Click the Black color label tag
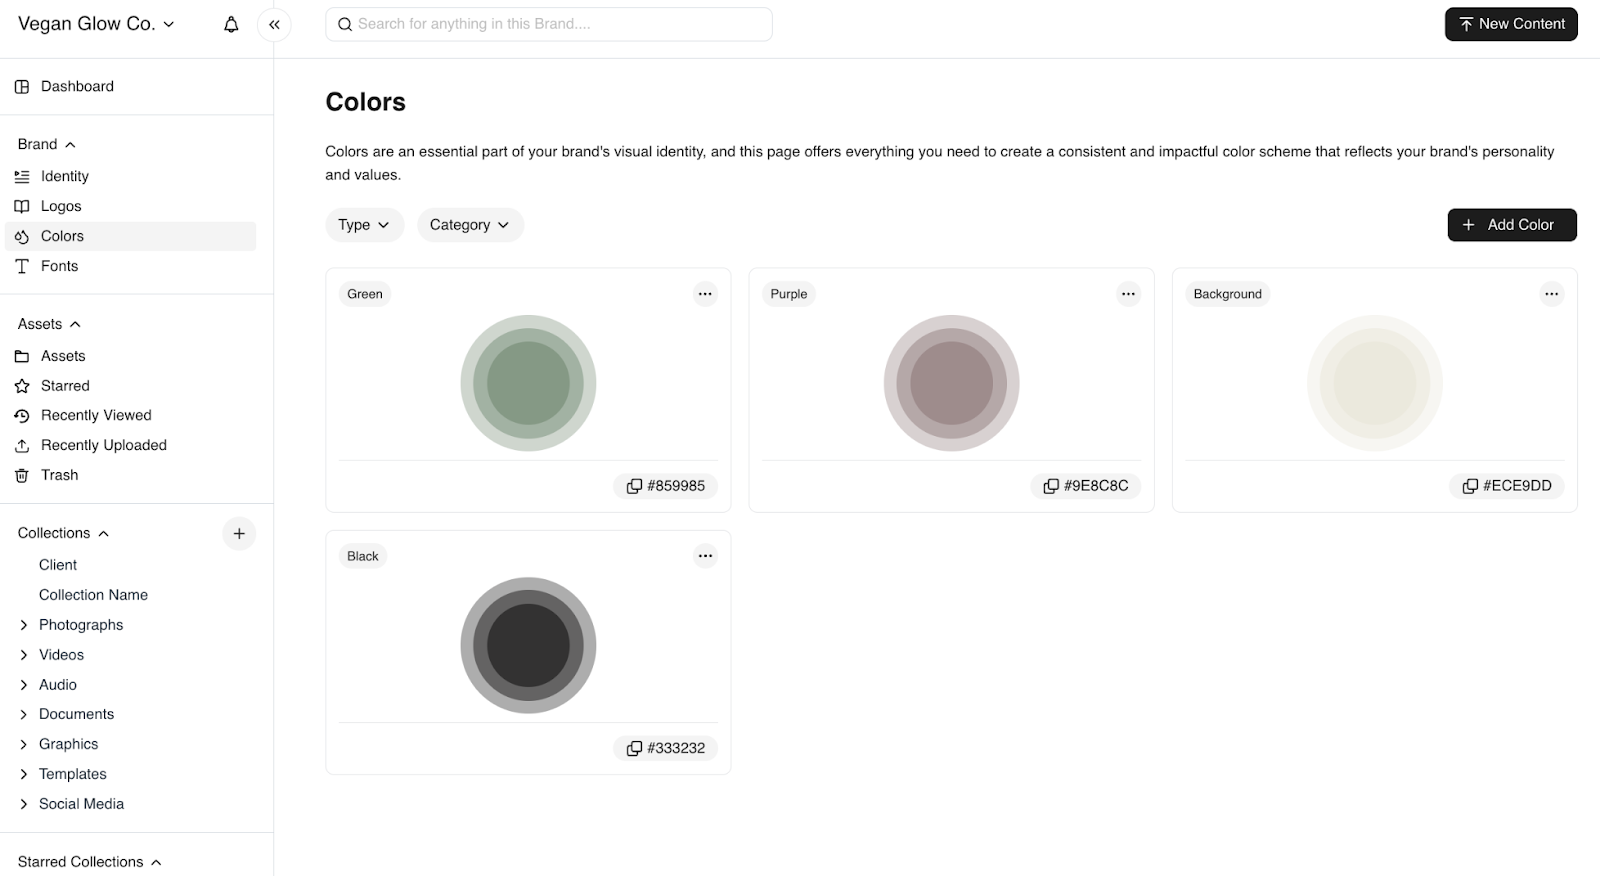The height and width of the screenshot is (876, 1600). pos(363,556)
